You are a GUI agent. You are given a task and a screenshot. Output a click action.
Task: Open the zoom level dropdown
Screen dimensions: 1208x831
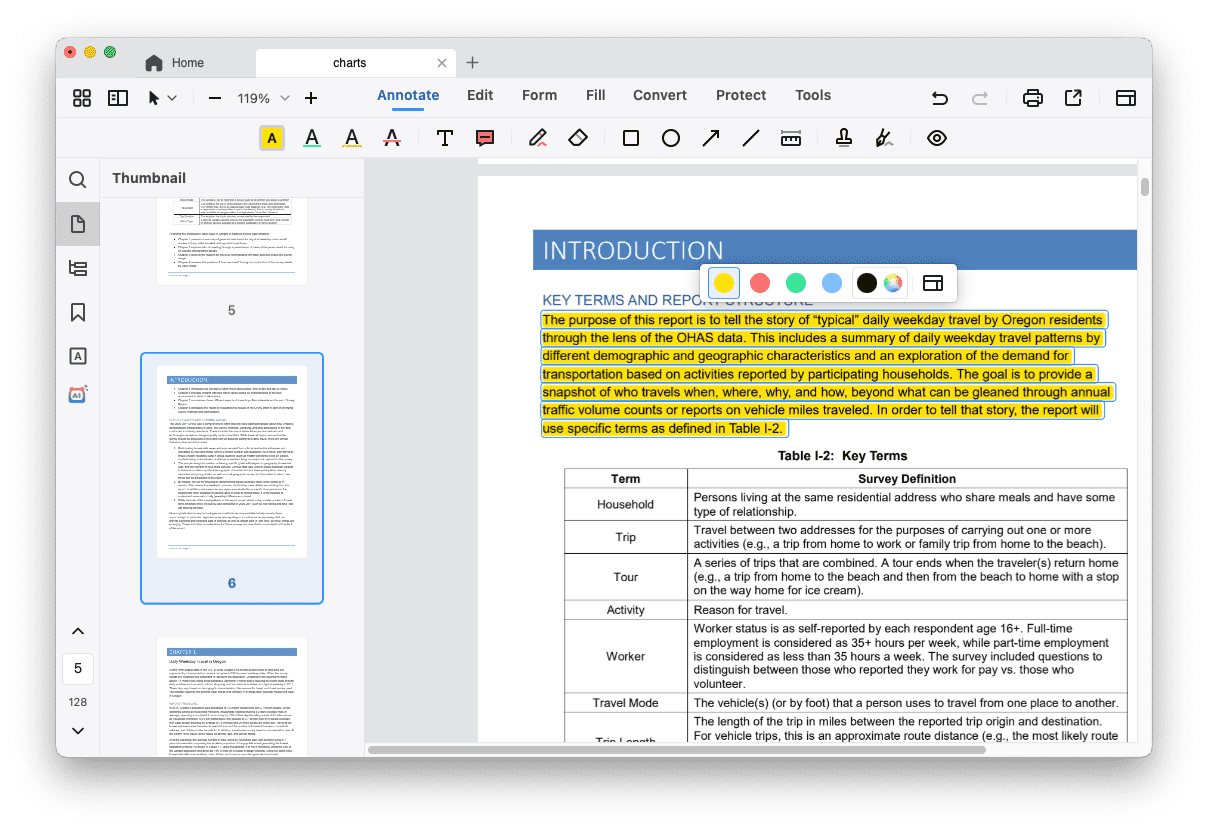pyautogui.click(x=285, y=98)
